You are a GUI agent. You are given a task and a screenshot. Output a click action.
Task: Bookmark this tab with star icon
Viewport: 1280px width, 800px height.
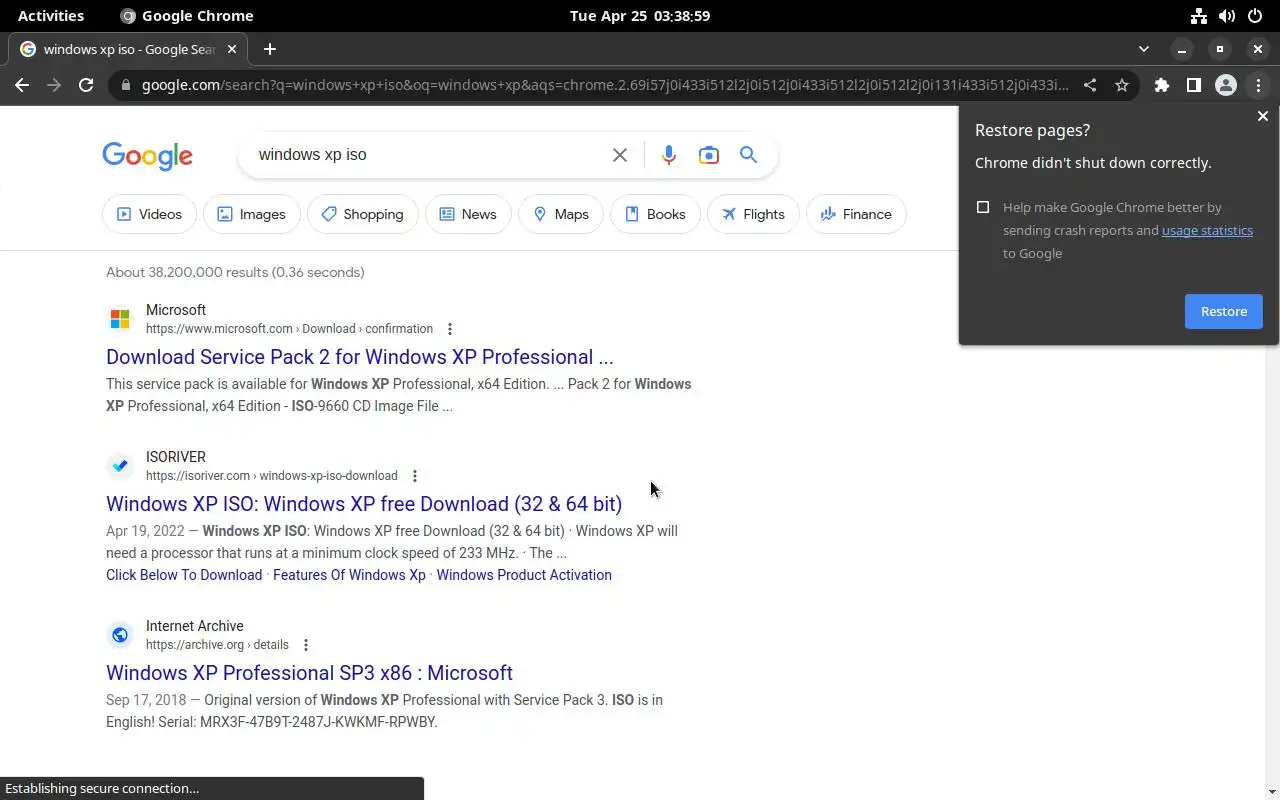(1122, 85)
